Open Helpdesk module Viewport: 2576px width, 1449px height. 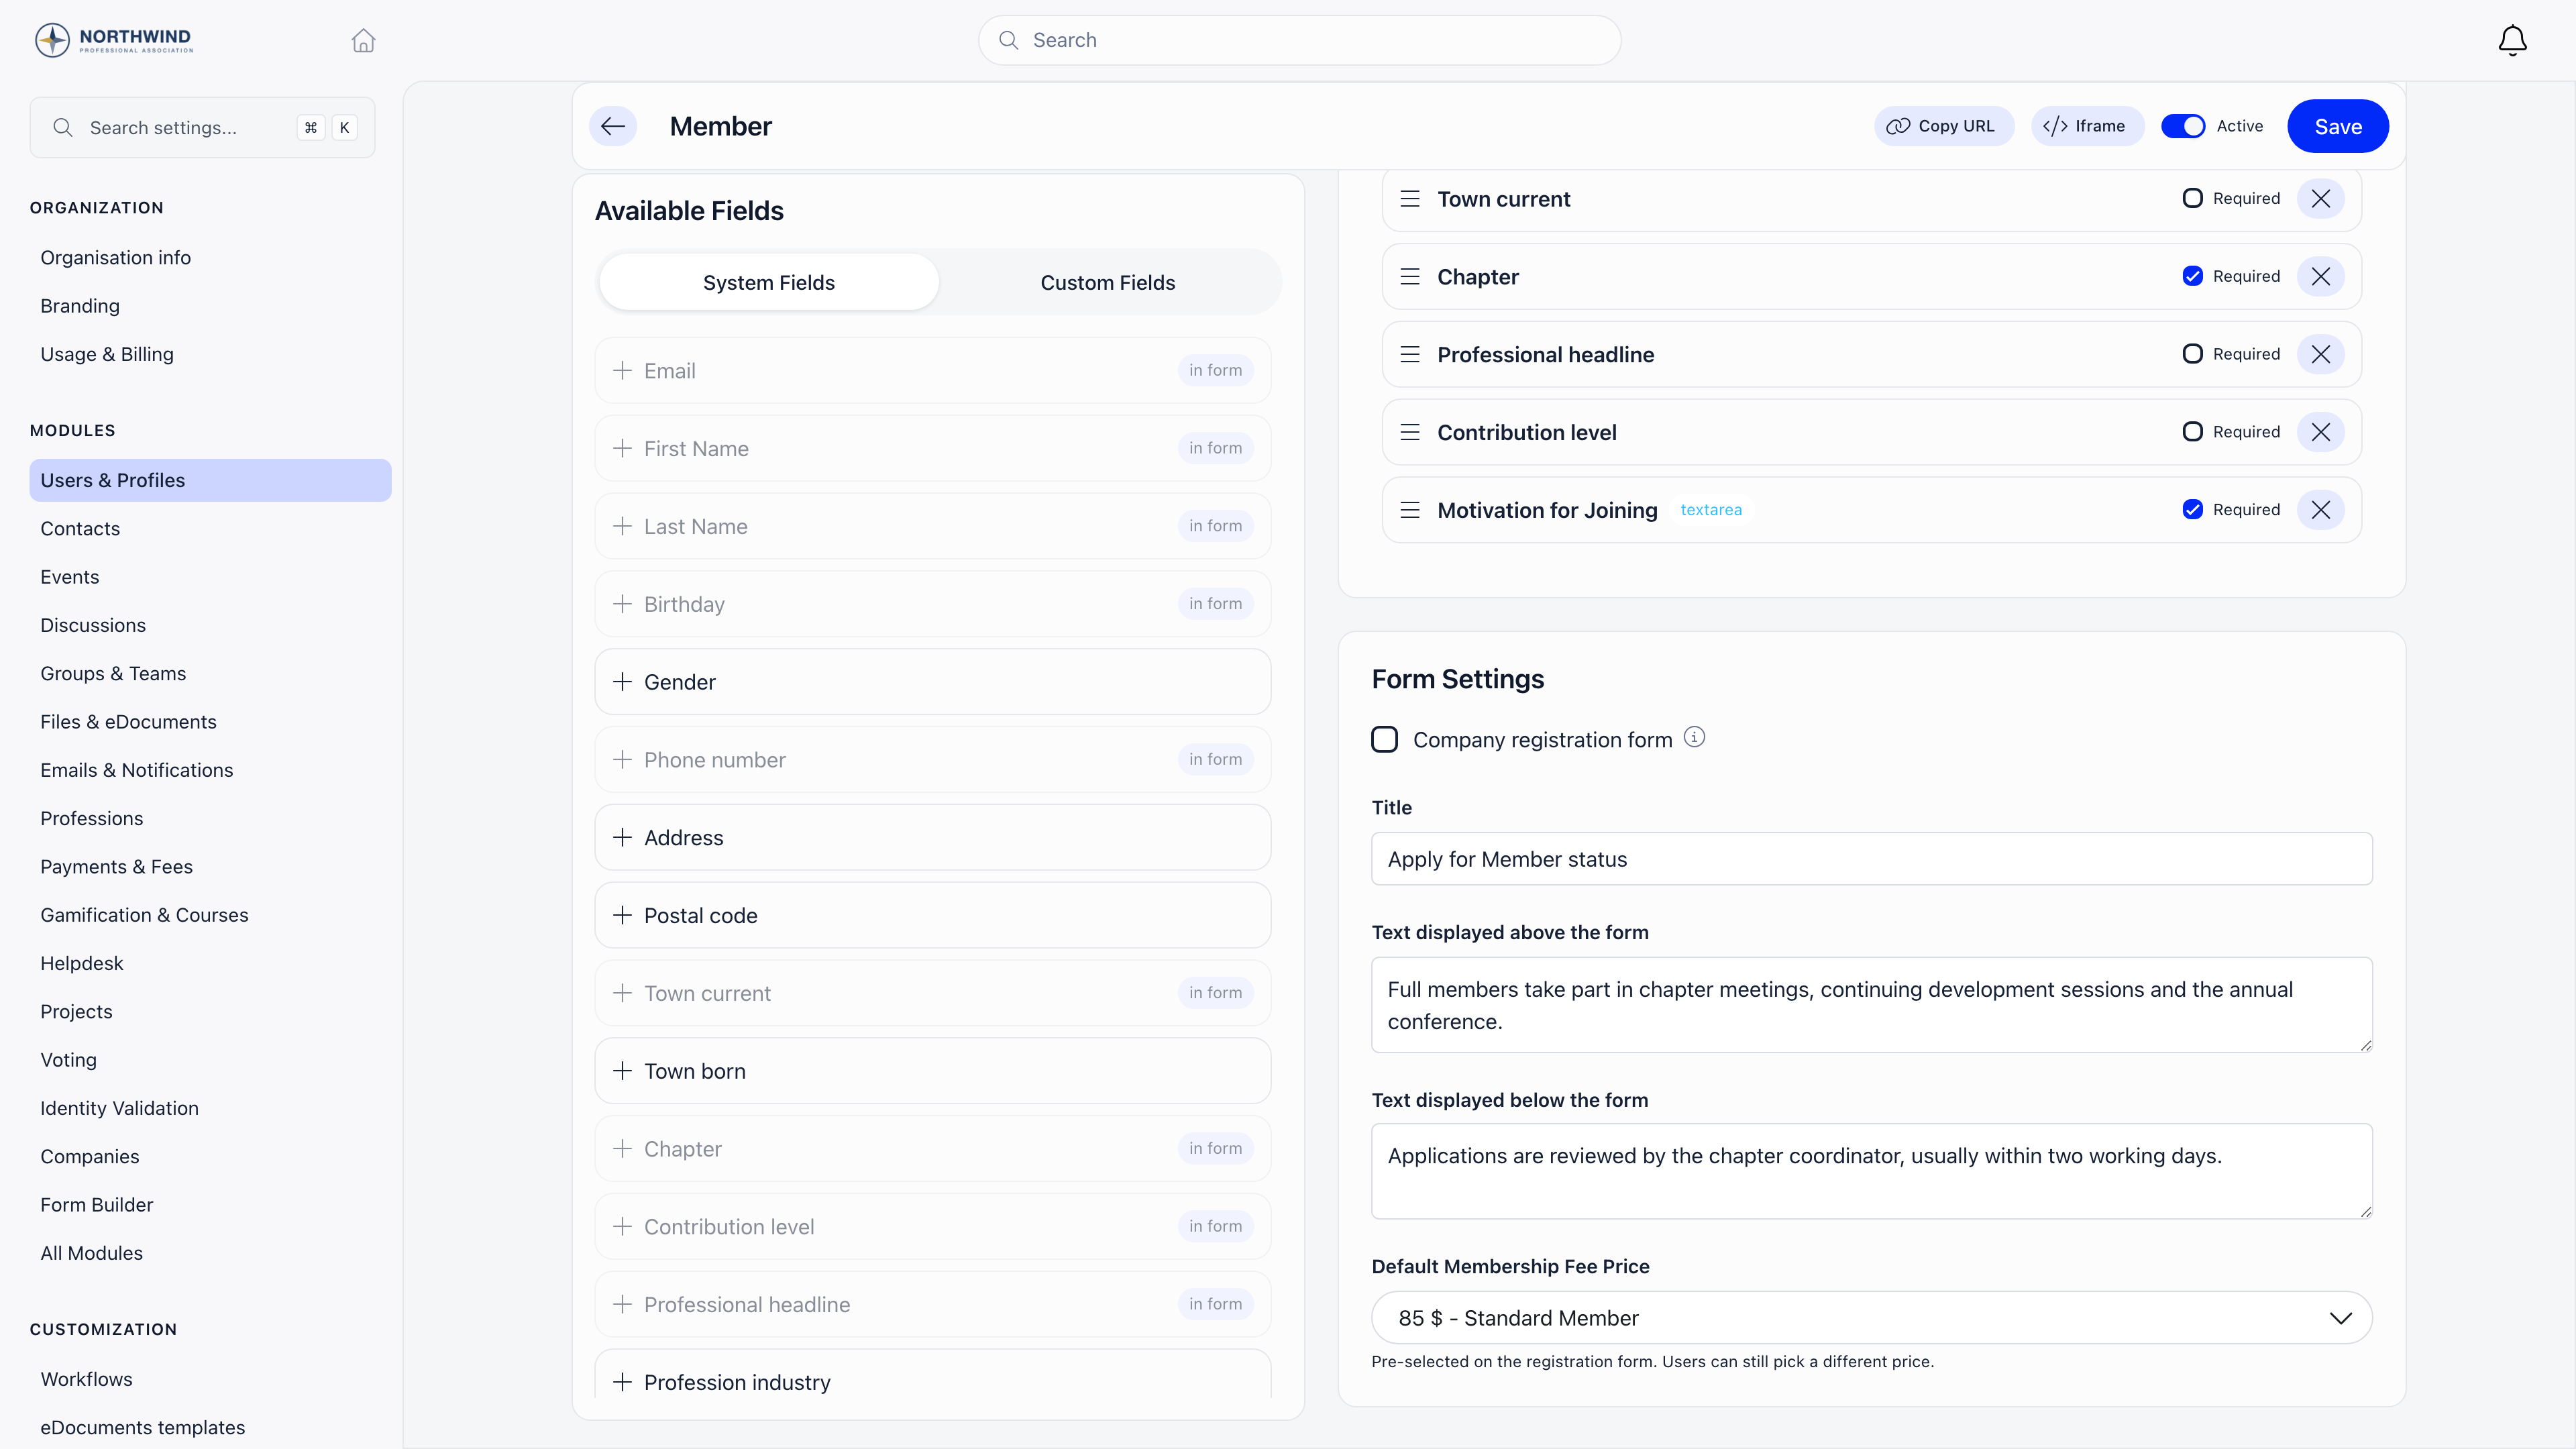[x=82, y=963]
